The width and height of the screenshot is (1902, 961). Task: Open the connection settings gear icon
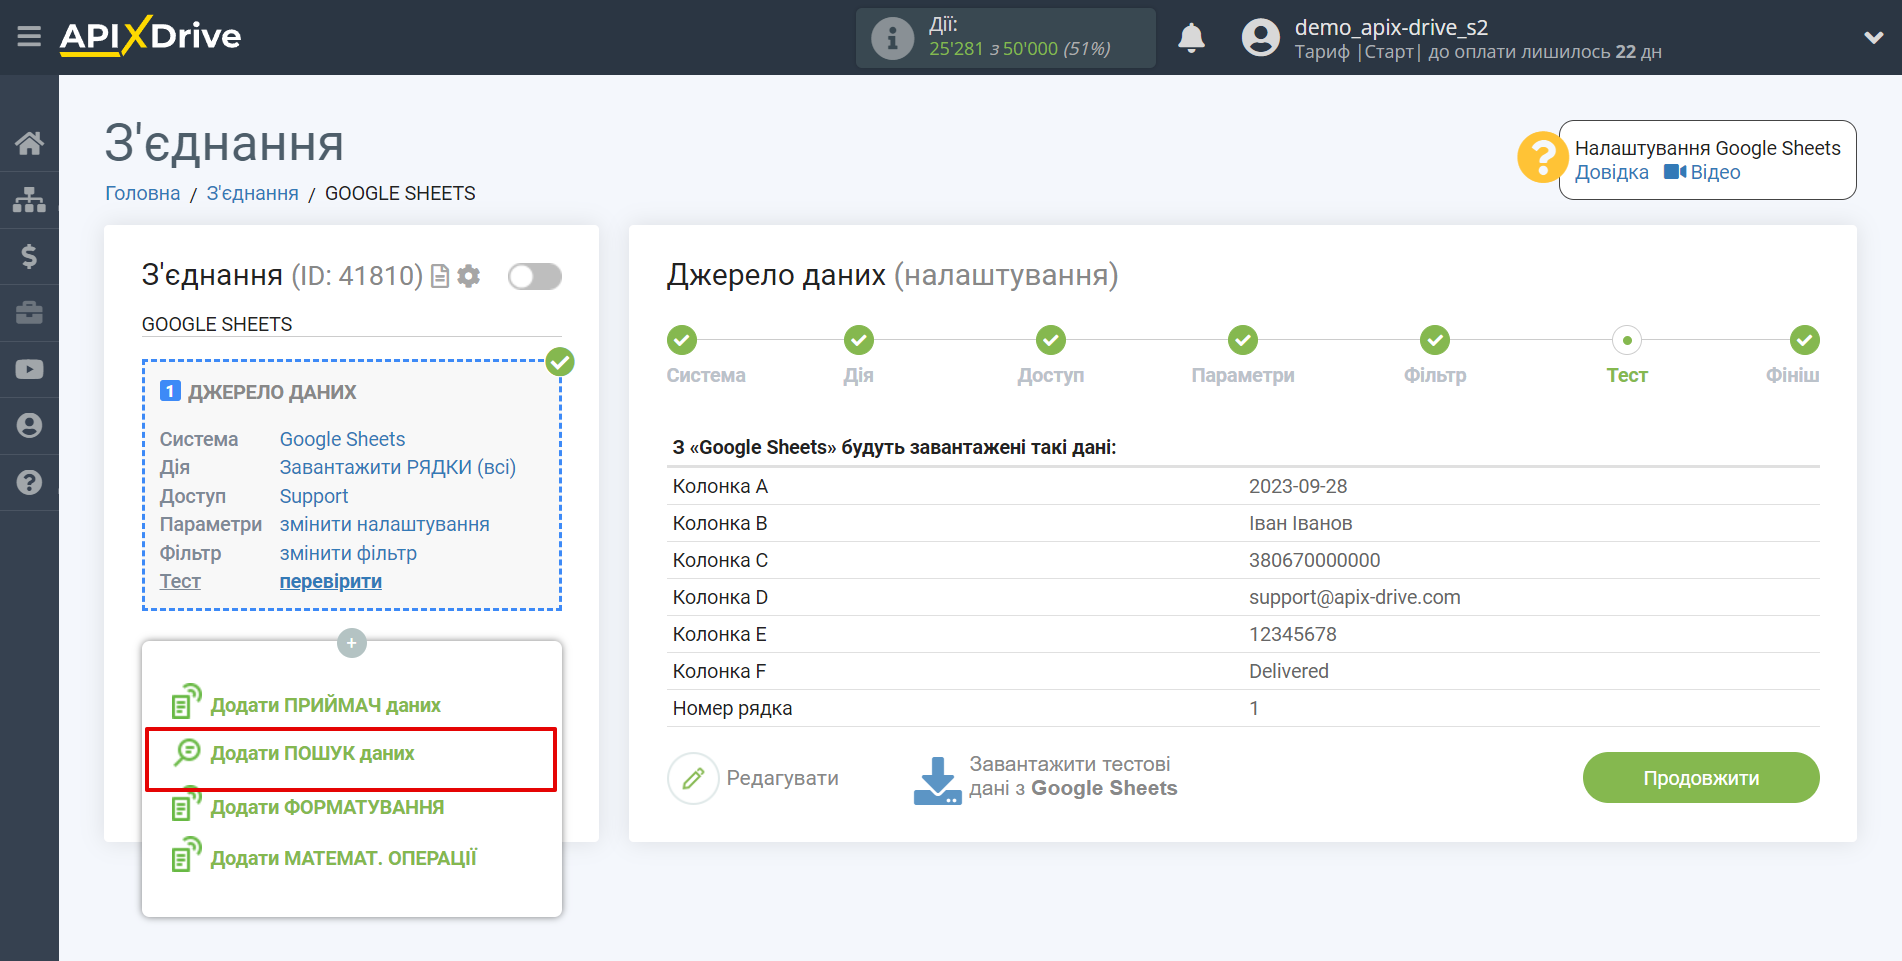468,276
